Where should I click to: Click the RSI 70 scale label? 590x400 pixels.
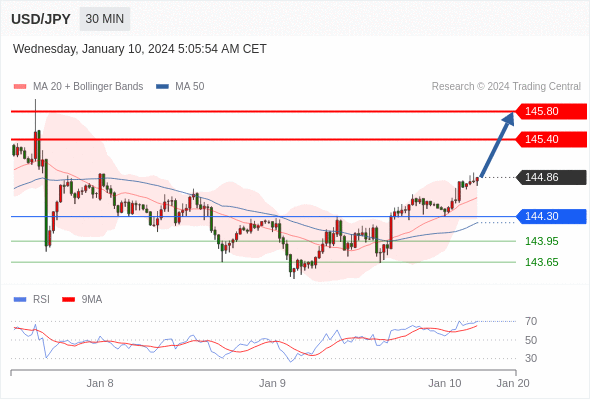531,322
